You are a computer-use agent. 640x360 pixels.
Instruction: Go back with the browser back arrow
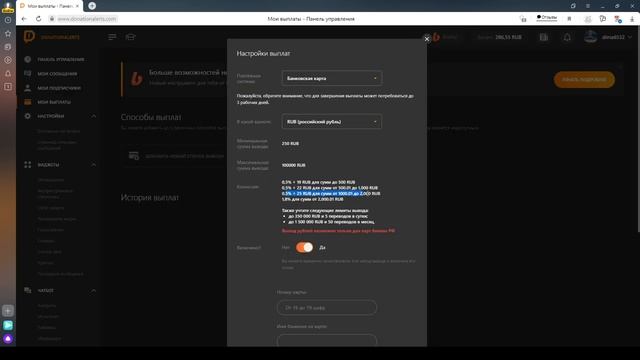point(24,19)
